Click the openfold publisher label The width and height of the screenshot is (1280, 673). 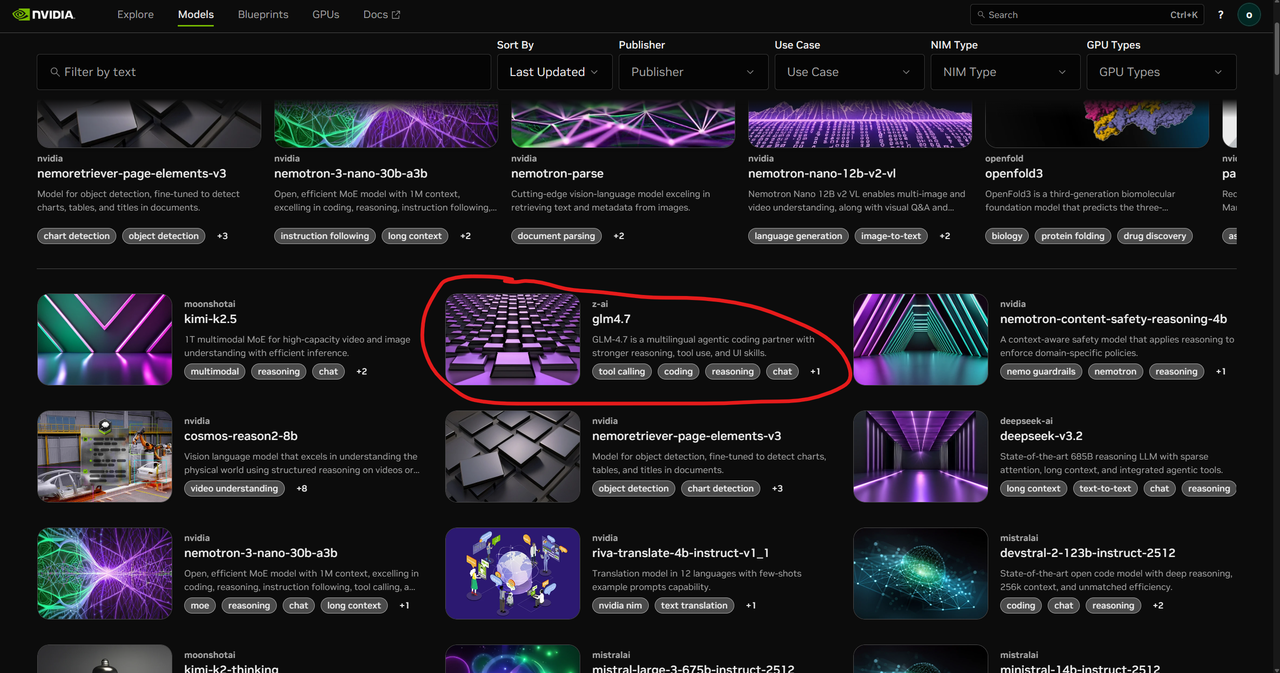(1003, 158)
